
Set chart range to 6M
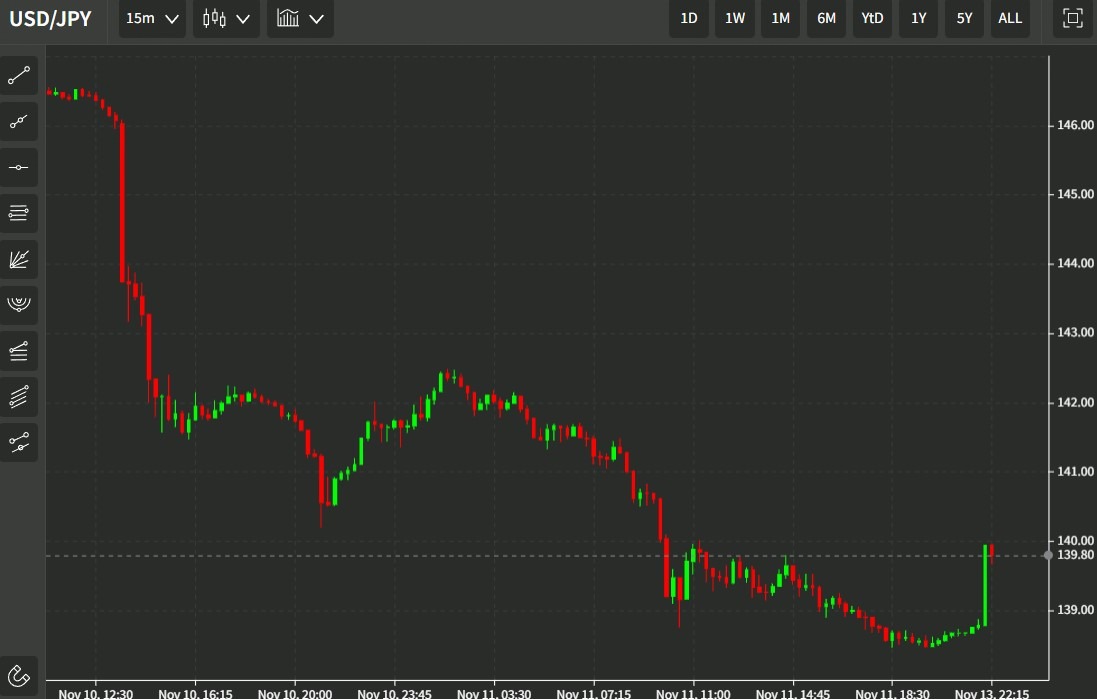(x=826, y=18)
